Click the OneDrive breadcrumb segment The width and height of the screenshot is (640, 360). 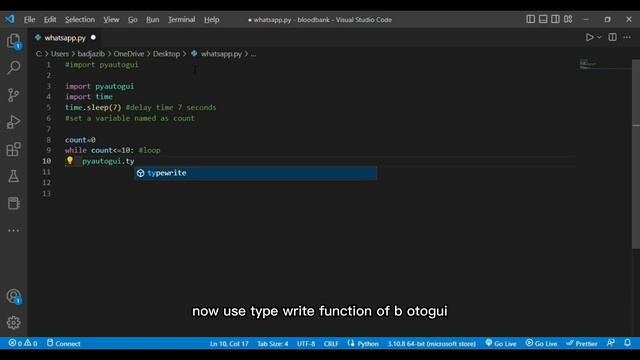(x=129, y=54)
